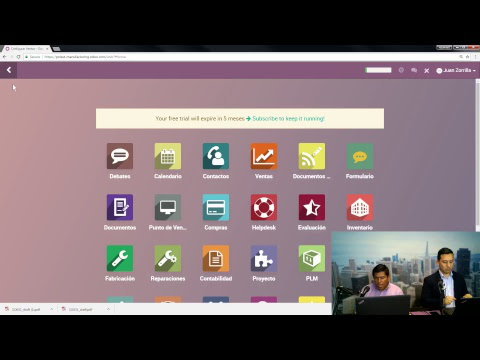480x360 pixels.
Task: Open conversations chat icon in top bar
Action: (414, 70)
